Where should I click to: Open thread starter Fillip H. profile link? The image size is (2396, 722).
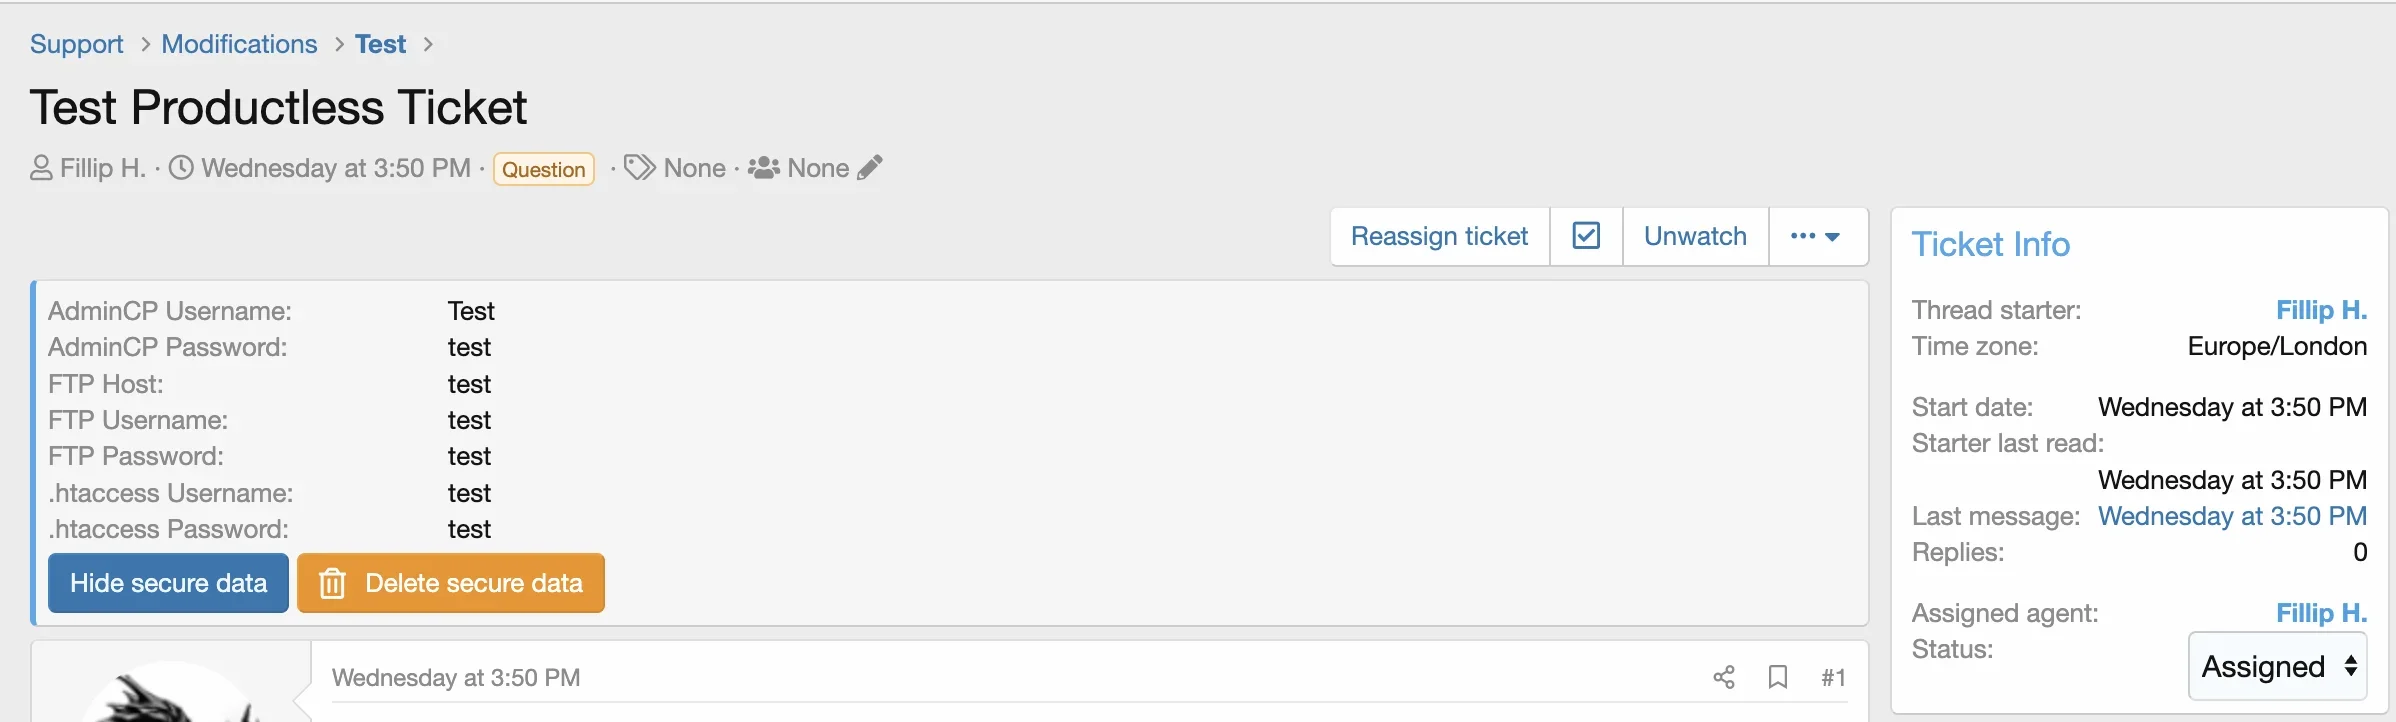coord(2321,310)
